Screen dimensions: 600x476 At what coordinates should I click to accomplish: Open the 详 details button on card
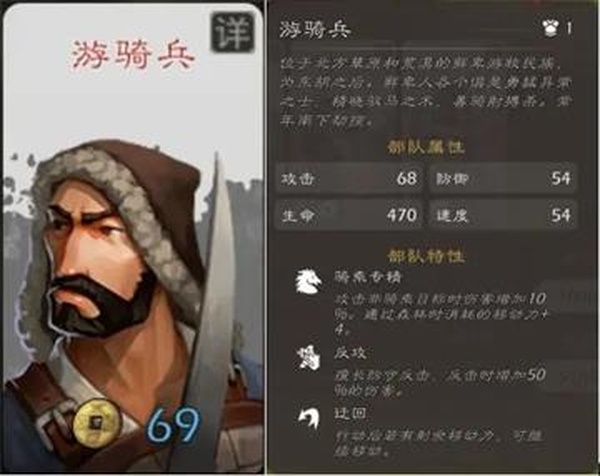233,32
